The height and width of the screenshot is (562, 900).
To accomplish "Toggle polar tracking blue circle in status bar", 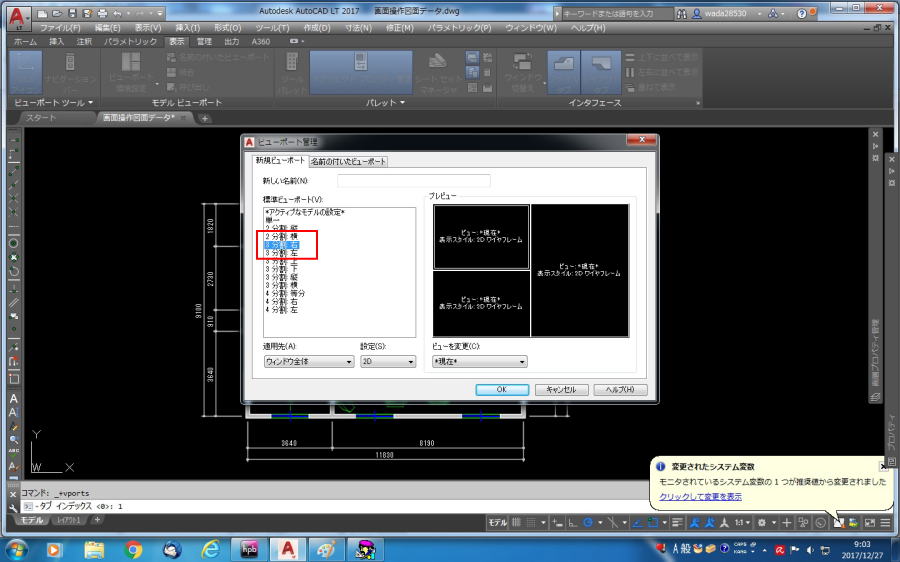I will [588, 522].
